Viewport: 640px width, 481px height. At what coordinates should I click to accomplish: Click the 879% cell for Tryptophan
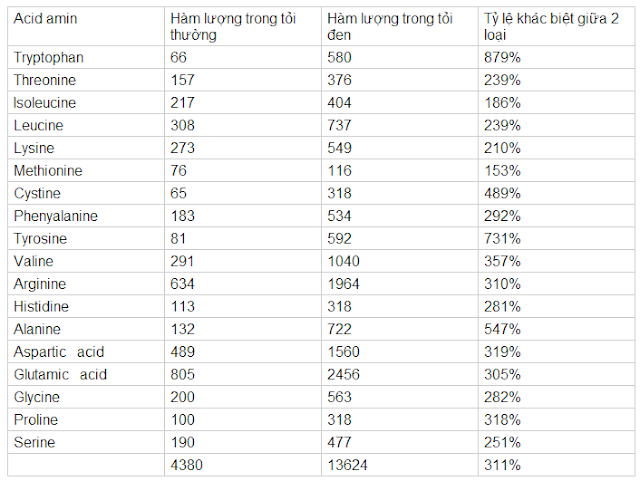point(502,58)
